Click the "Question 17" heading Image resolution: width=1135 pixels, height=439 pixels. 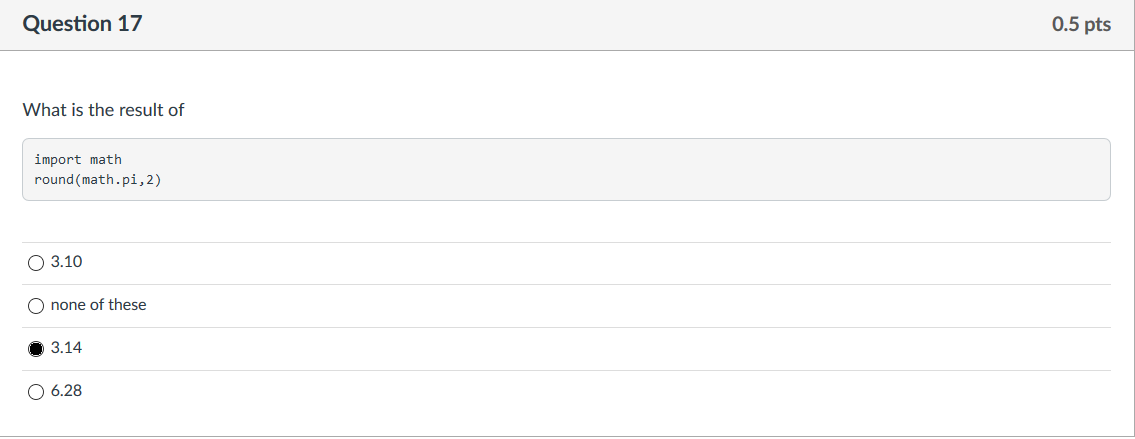coord(83,24)
